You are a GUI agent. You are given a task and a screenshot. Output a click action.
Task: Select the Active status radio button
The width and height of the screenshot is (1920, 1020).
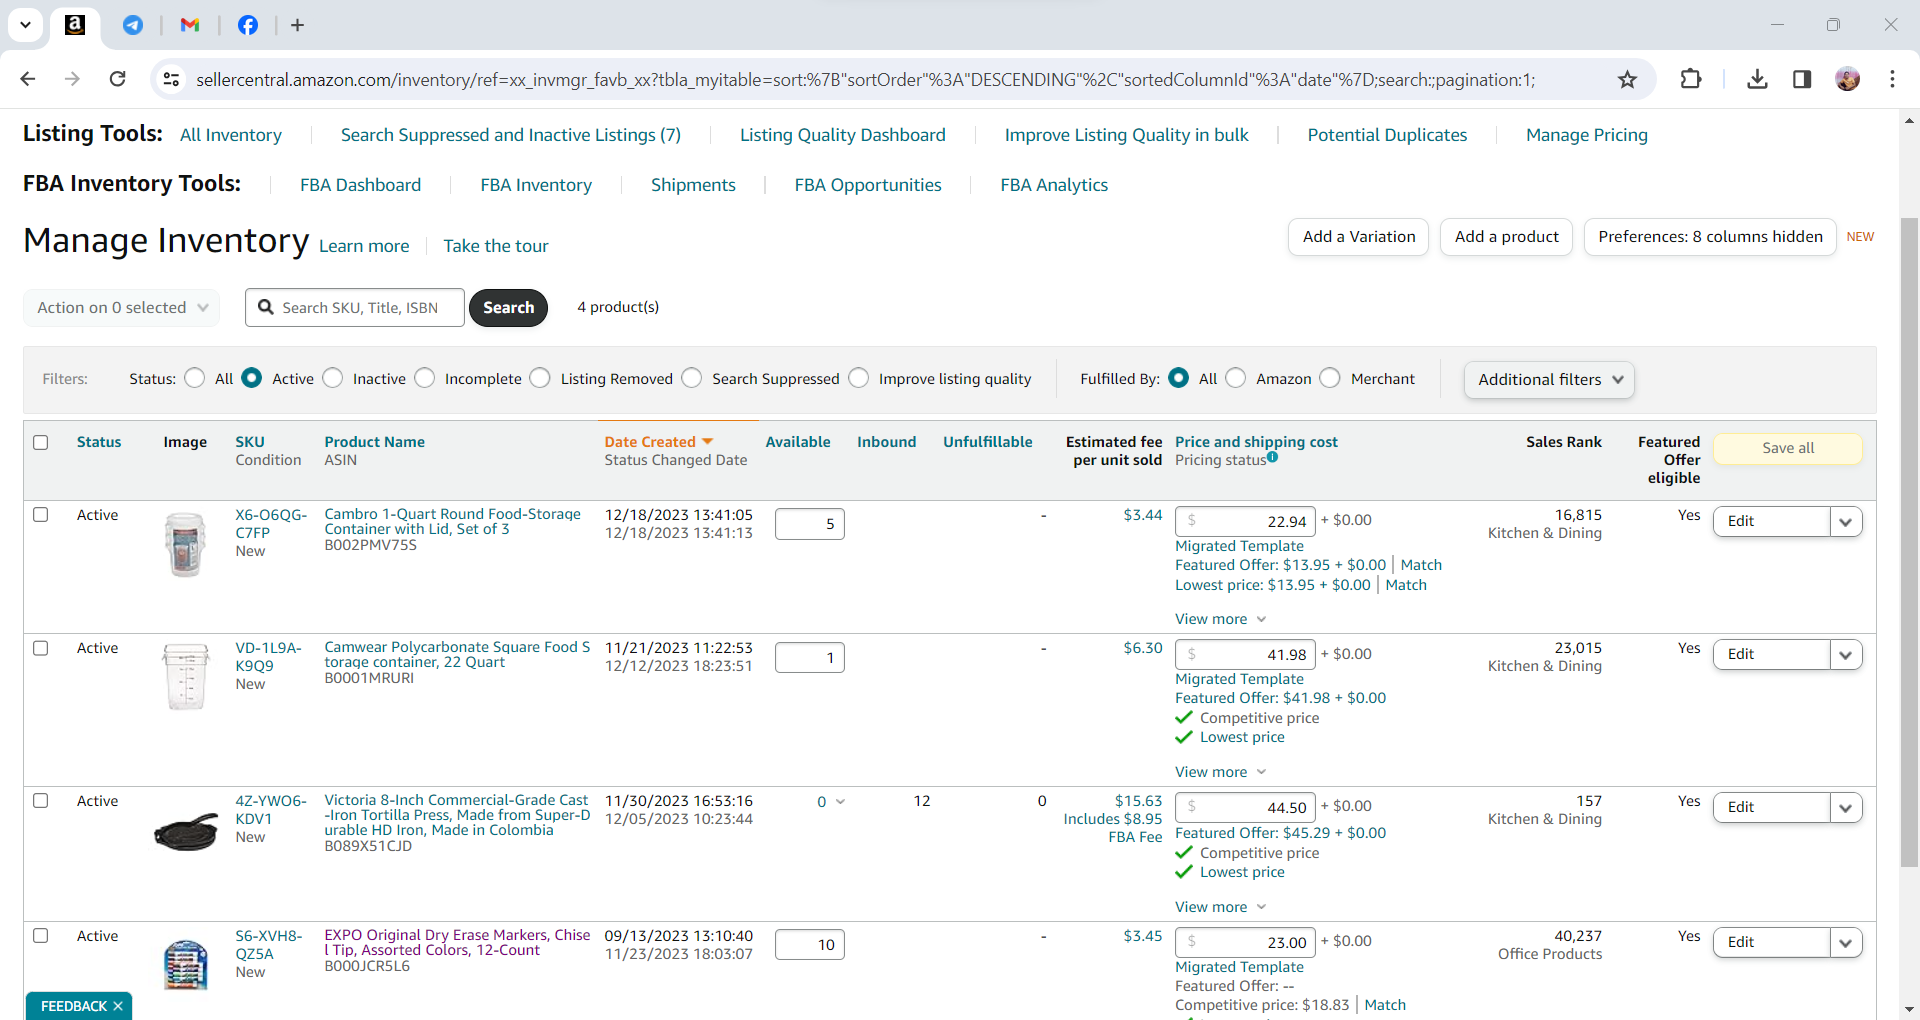coord(252,378)
